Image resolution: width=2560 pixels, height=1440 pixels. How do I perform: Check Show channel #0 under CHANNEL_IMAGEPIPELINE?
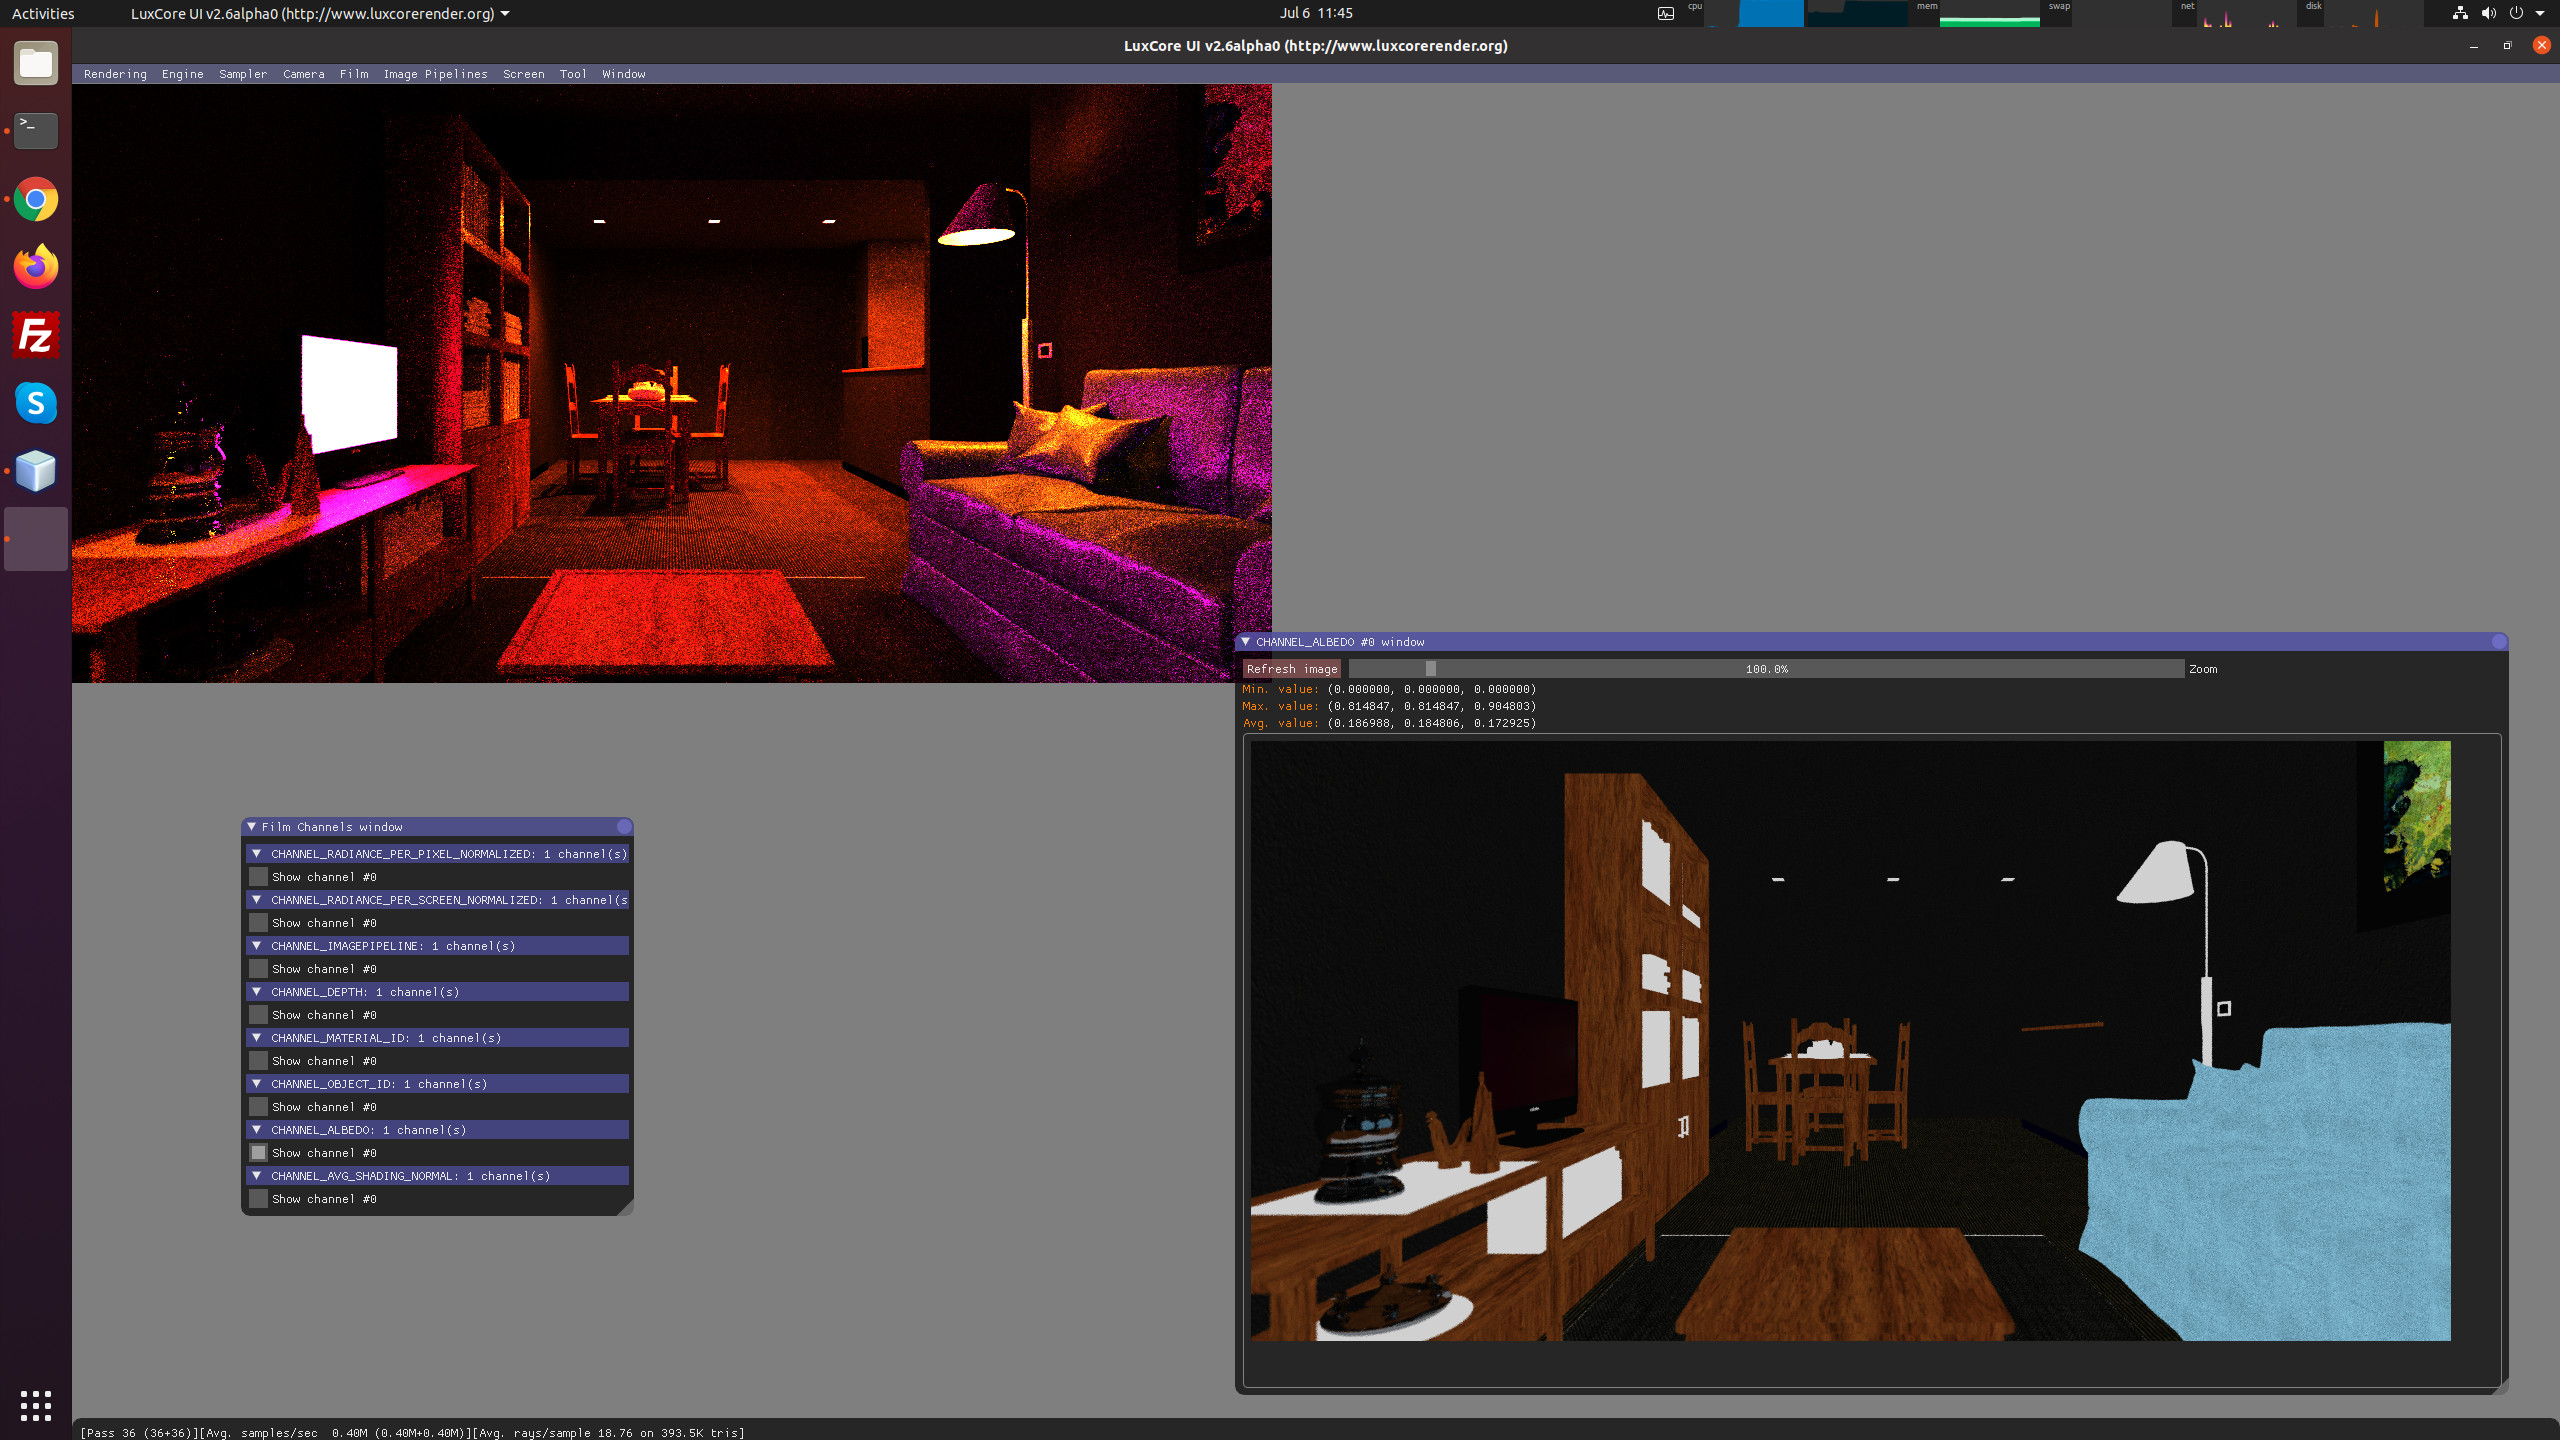[259, 969]
